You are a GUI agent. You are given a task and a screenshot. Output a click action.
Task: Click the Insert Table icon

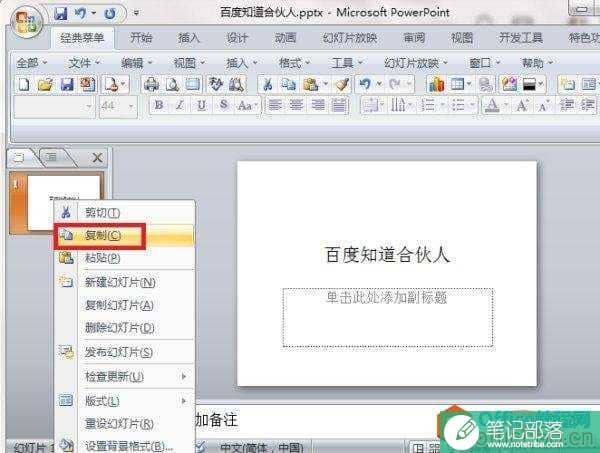pyautogui.click(x=457, y=84)
